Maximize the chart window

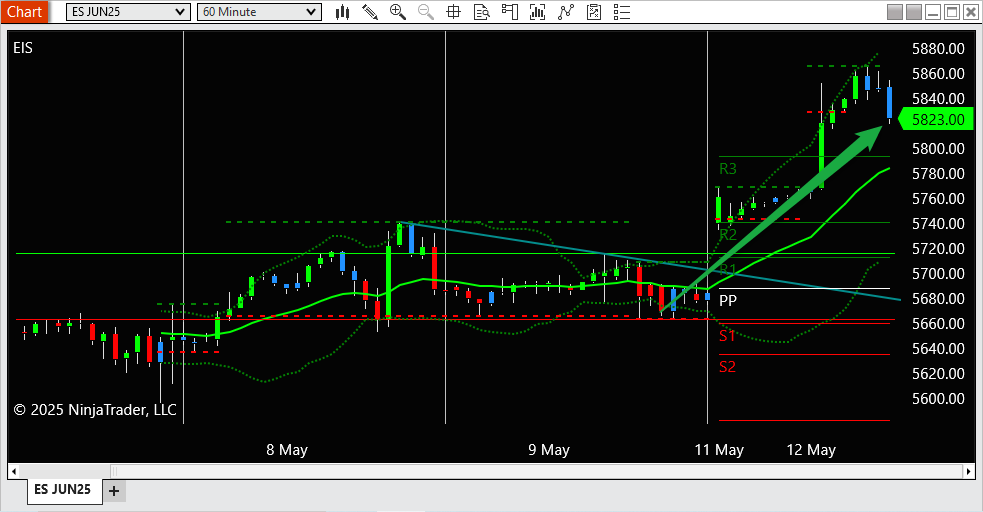(952, 12)
